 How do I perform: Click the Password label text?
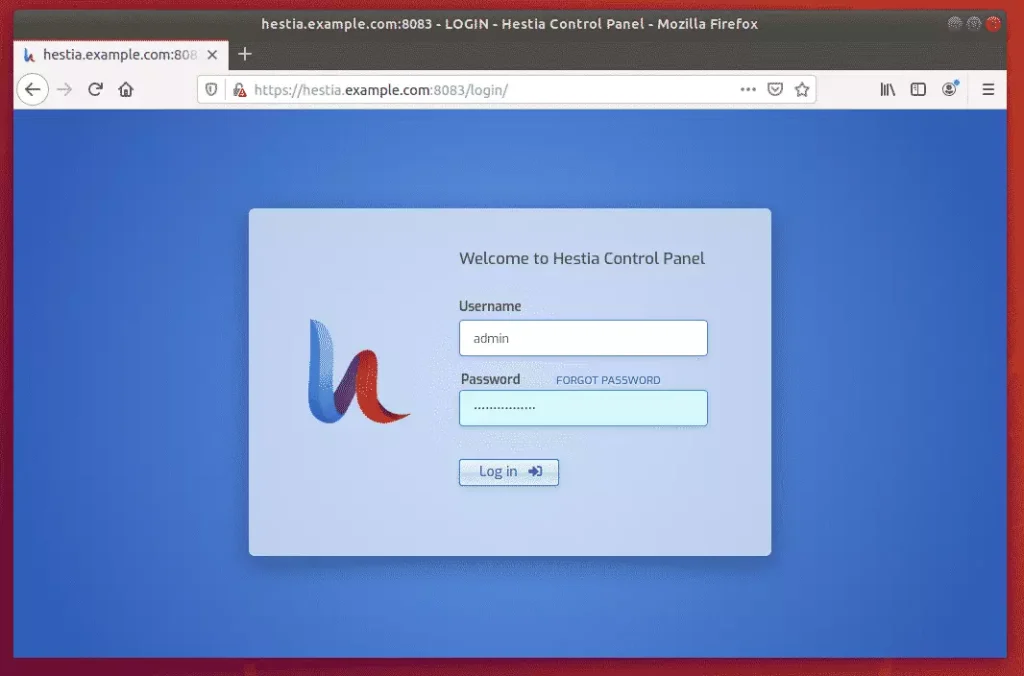[x=490, y=379]
